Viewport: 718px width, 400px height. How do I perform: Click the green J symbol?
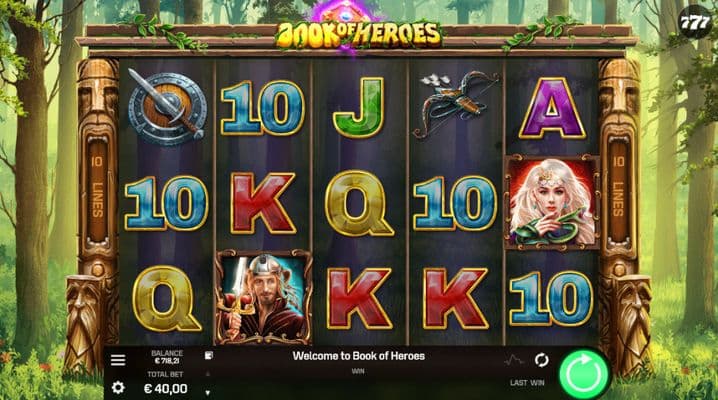(x=358, y=108)
